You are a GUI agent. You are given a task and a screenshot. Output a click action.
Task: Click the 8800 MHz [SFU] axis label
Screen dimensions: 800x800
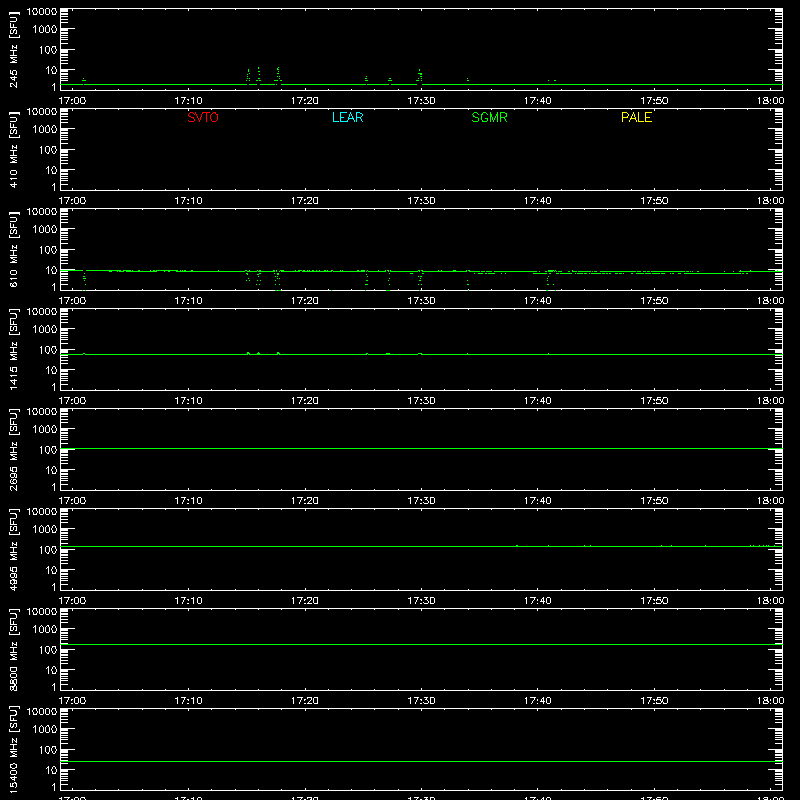[x=14, y=650]
